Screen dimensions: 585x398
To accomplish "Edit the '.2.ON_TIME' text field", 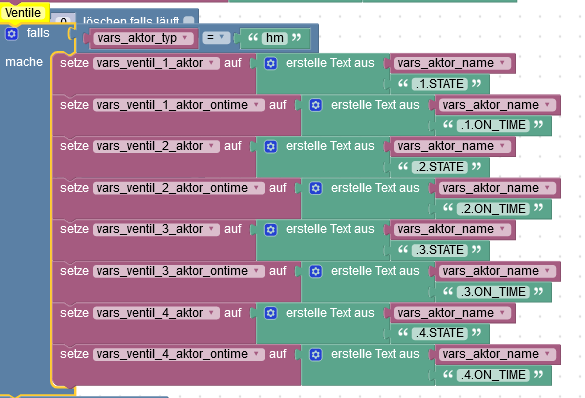I will pos(493,209).
